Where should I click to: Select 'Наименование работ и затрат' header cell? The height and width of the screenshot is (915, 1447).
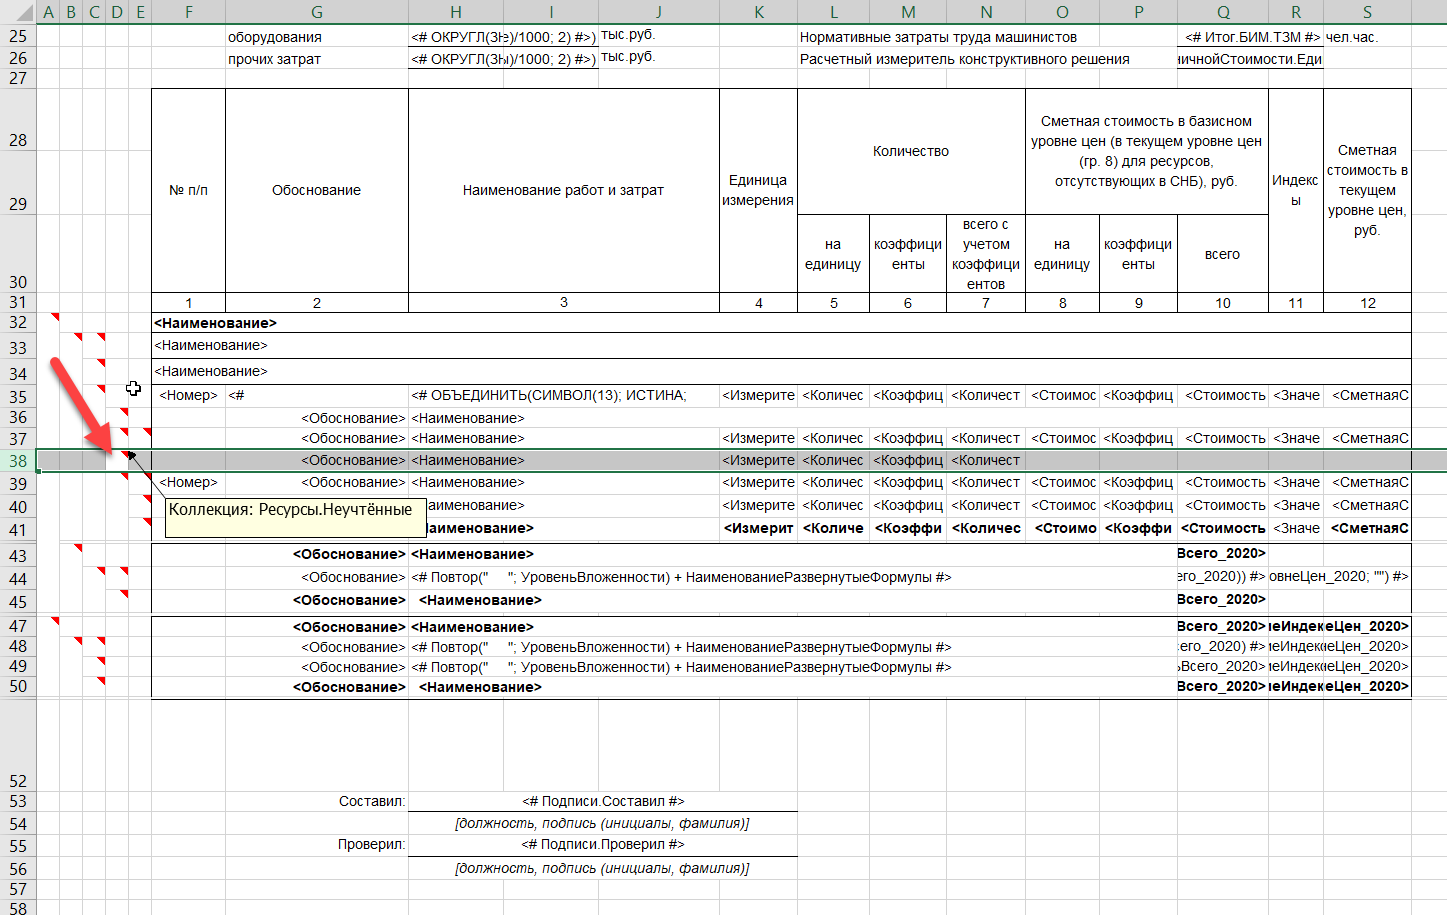click(x=563, y=190)
